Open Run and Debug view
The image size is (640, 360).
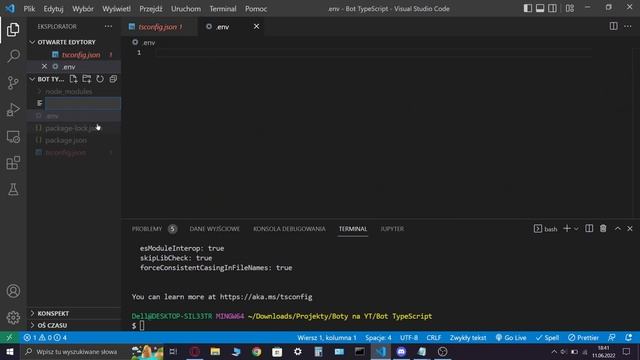coord(13,109)
